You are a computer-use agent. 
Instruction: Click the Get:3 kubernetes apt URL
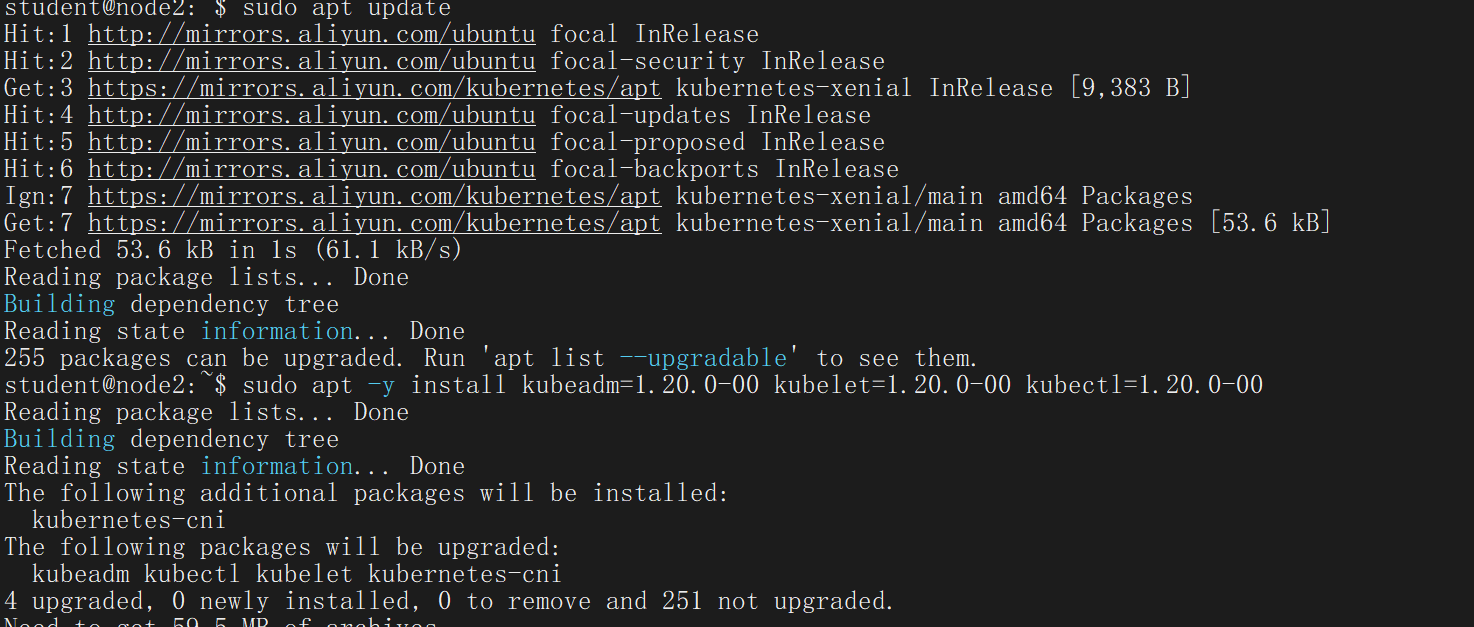pyautogui.click(x=374, y=89)
